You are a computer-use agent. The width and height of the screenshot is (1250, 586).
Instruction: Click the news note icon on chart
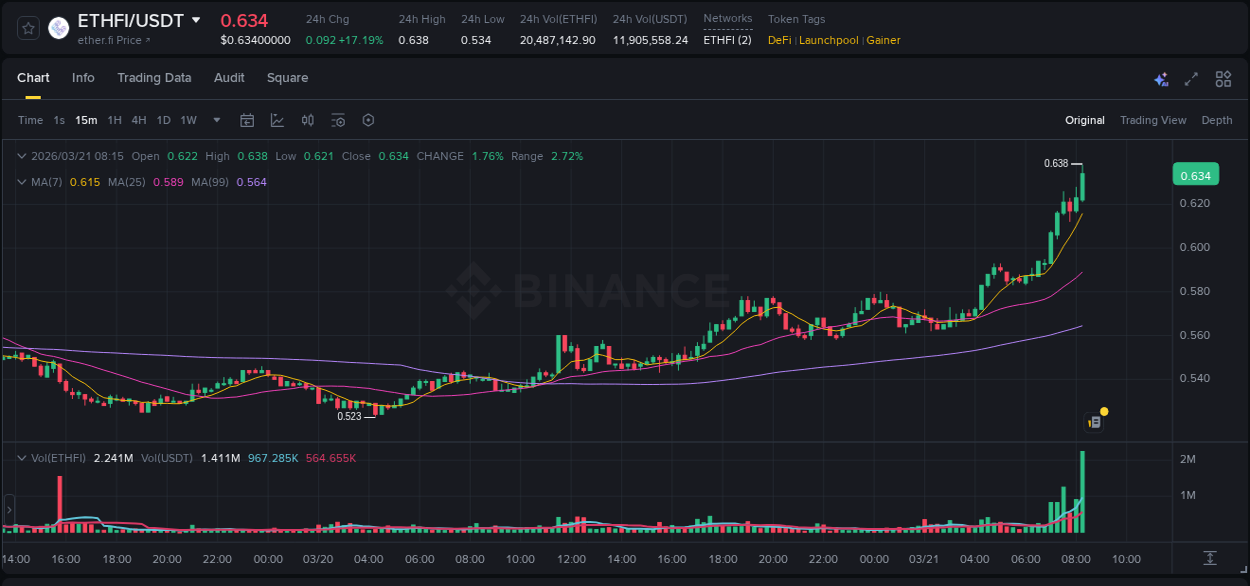click(x=1095, y=422)
